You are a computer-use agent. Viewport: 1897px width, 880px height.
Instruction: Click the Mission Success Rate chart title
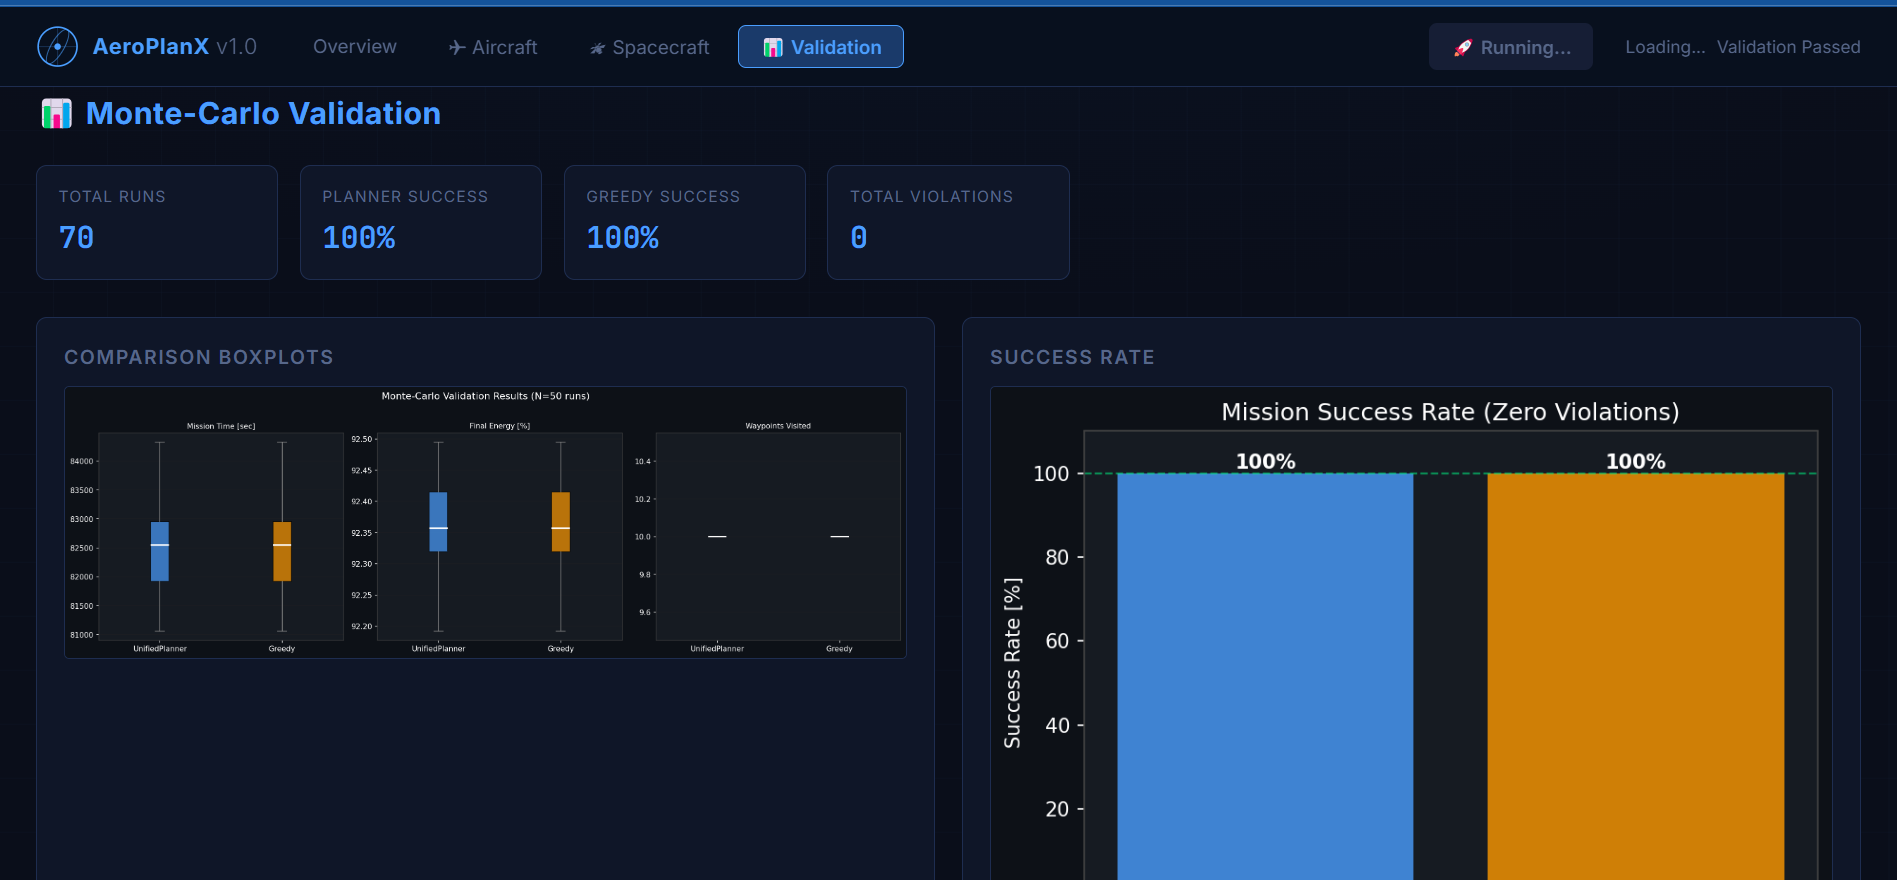[1450, 412]
